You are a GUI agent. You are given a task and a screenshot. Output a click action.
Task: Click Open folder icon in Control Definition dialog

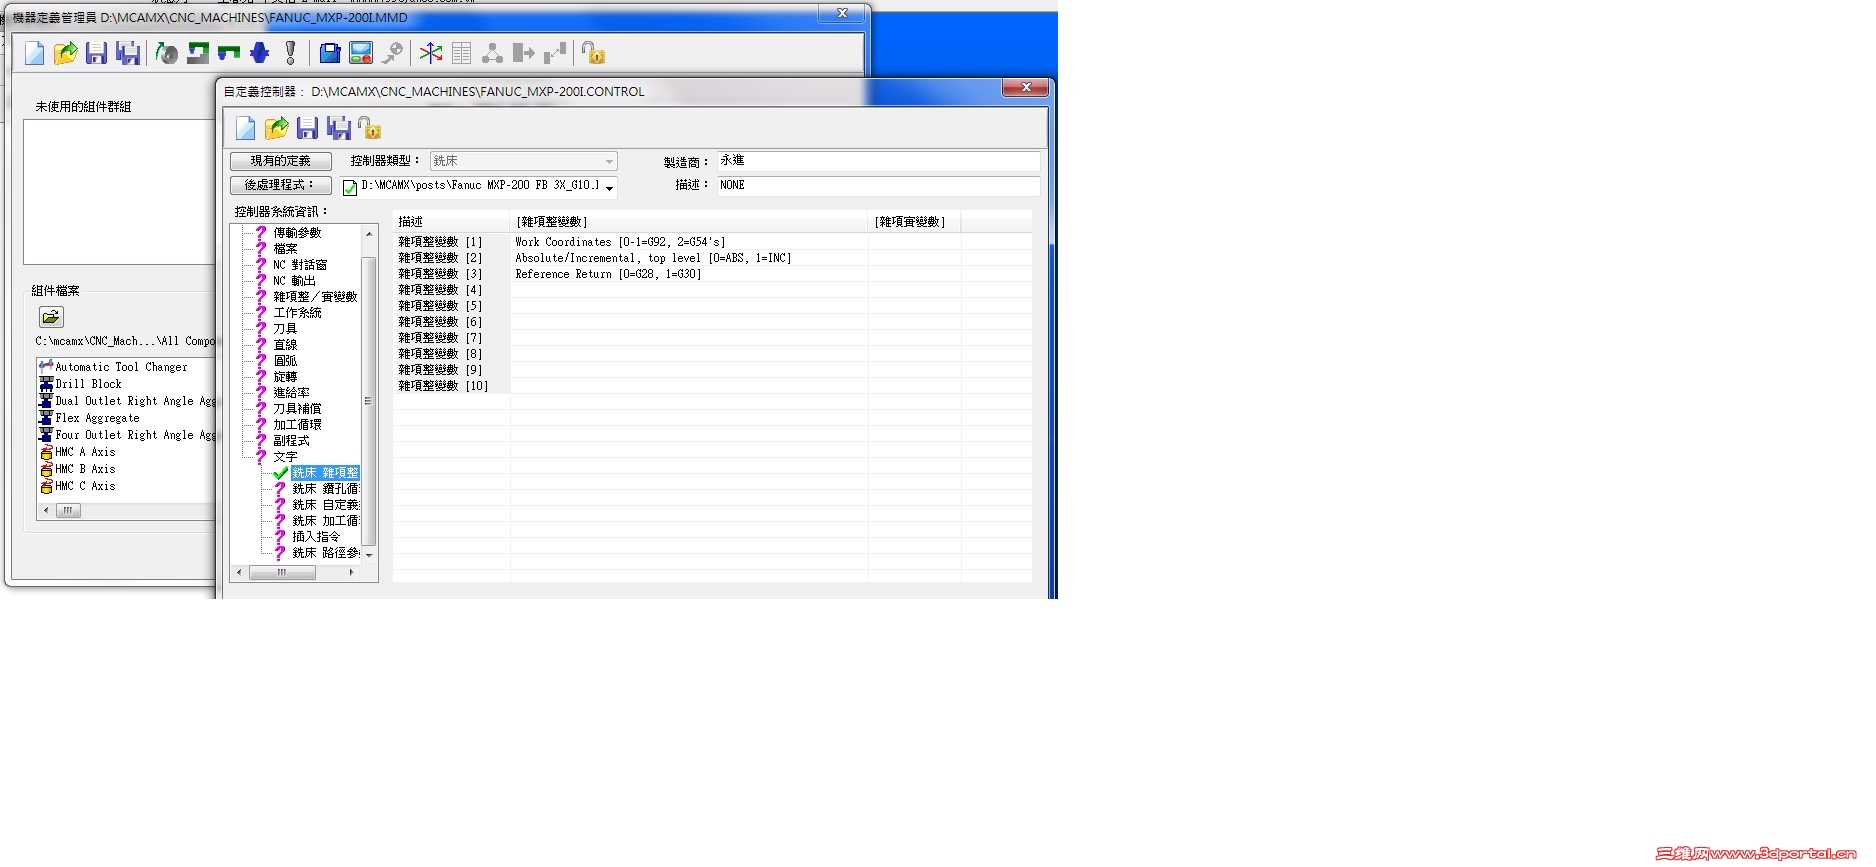pos(276,128)
